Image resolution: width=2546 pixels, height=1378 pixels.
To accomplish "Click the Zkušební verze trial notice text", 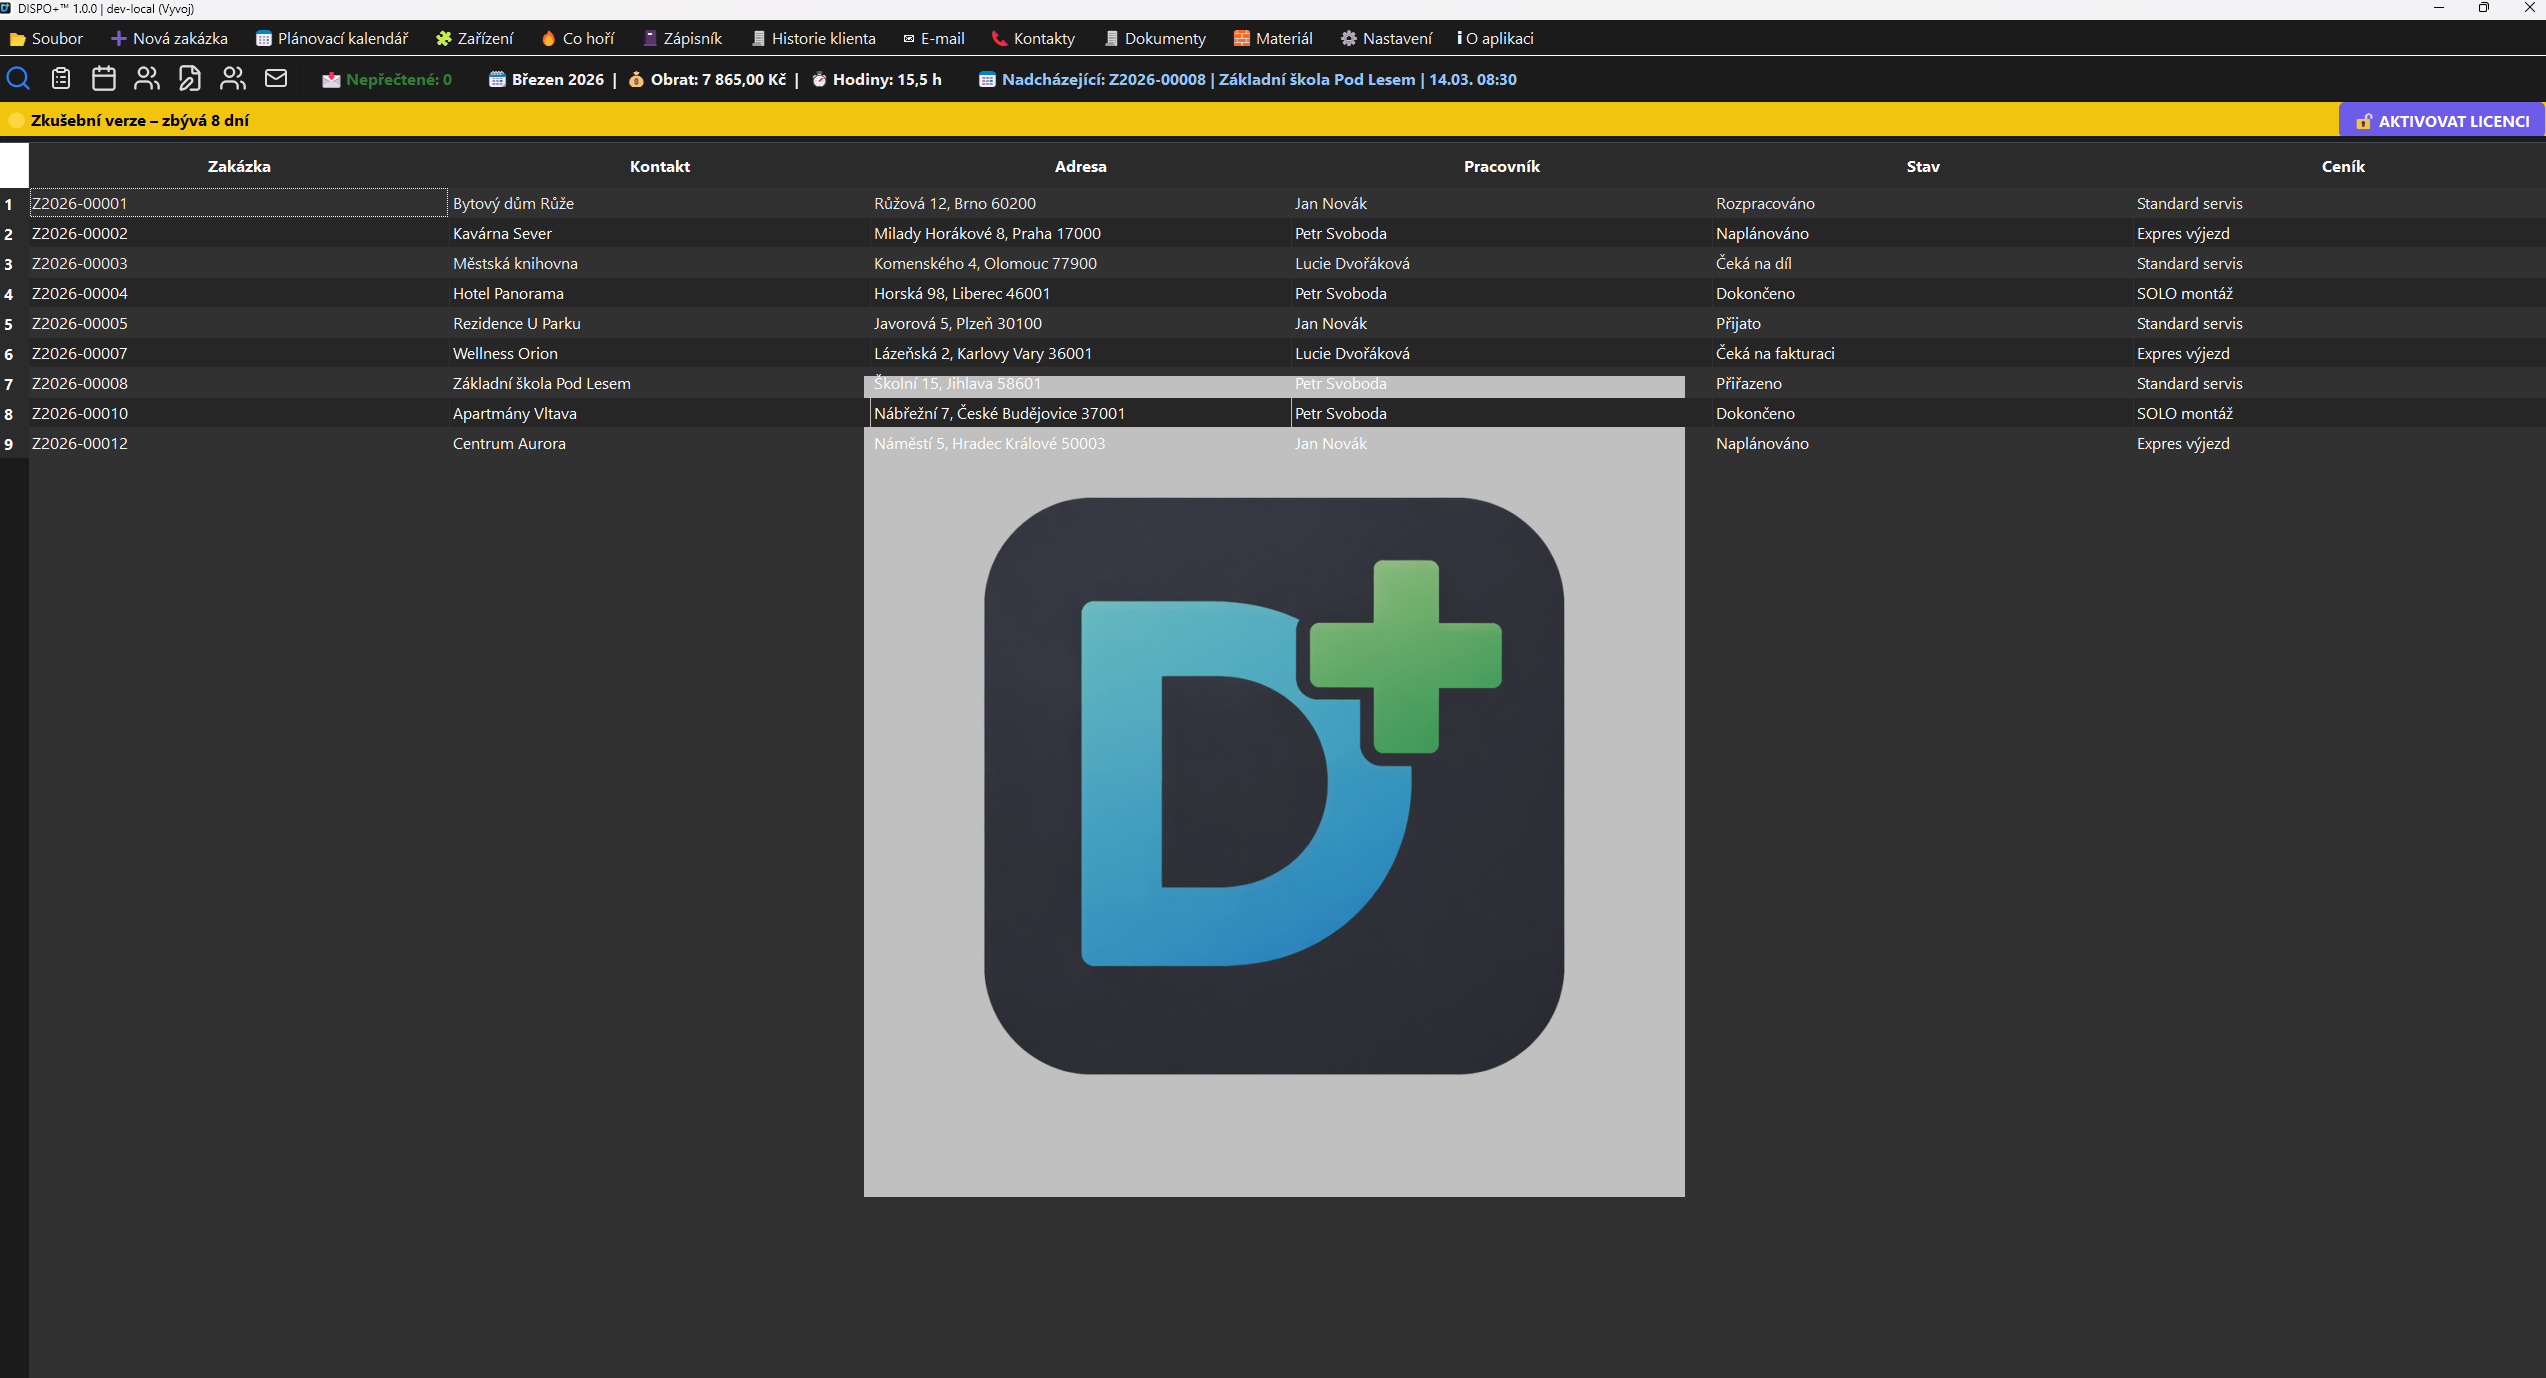I will [x=140, y=120].
